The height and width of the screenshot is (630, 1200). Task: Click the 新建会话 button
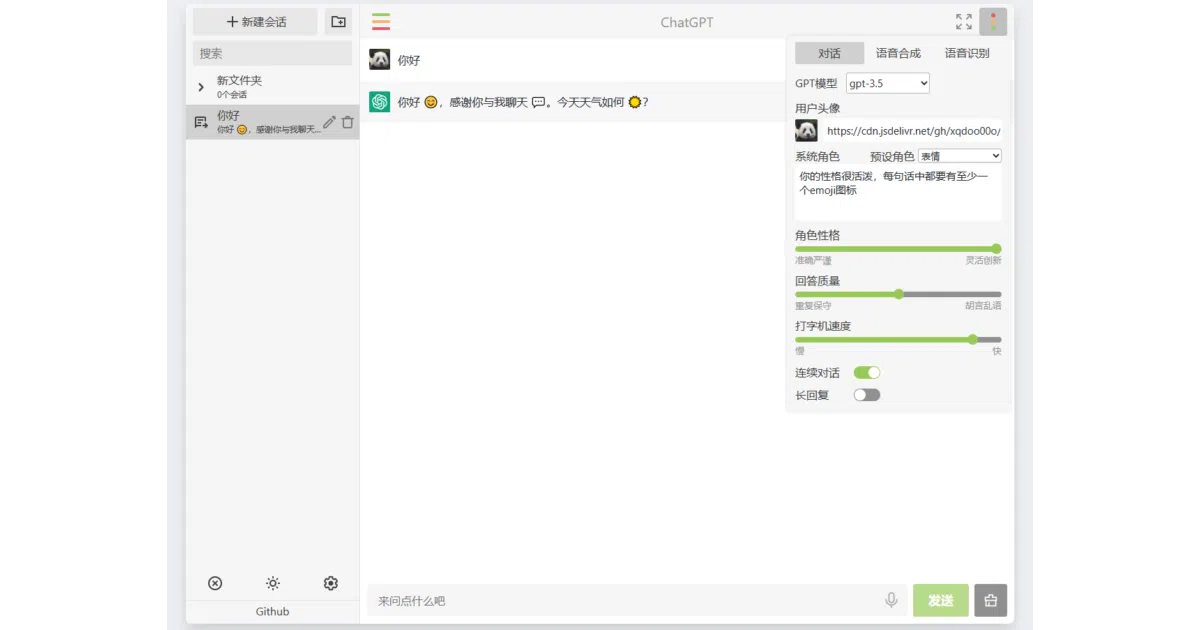point(255,22)
